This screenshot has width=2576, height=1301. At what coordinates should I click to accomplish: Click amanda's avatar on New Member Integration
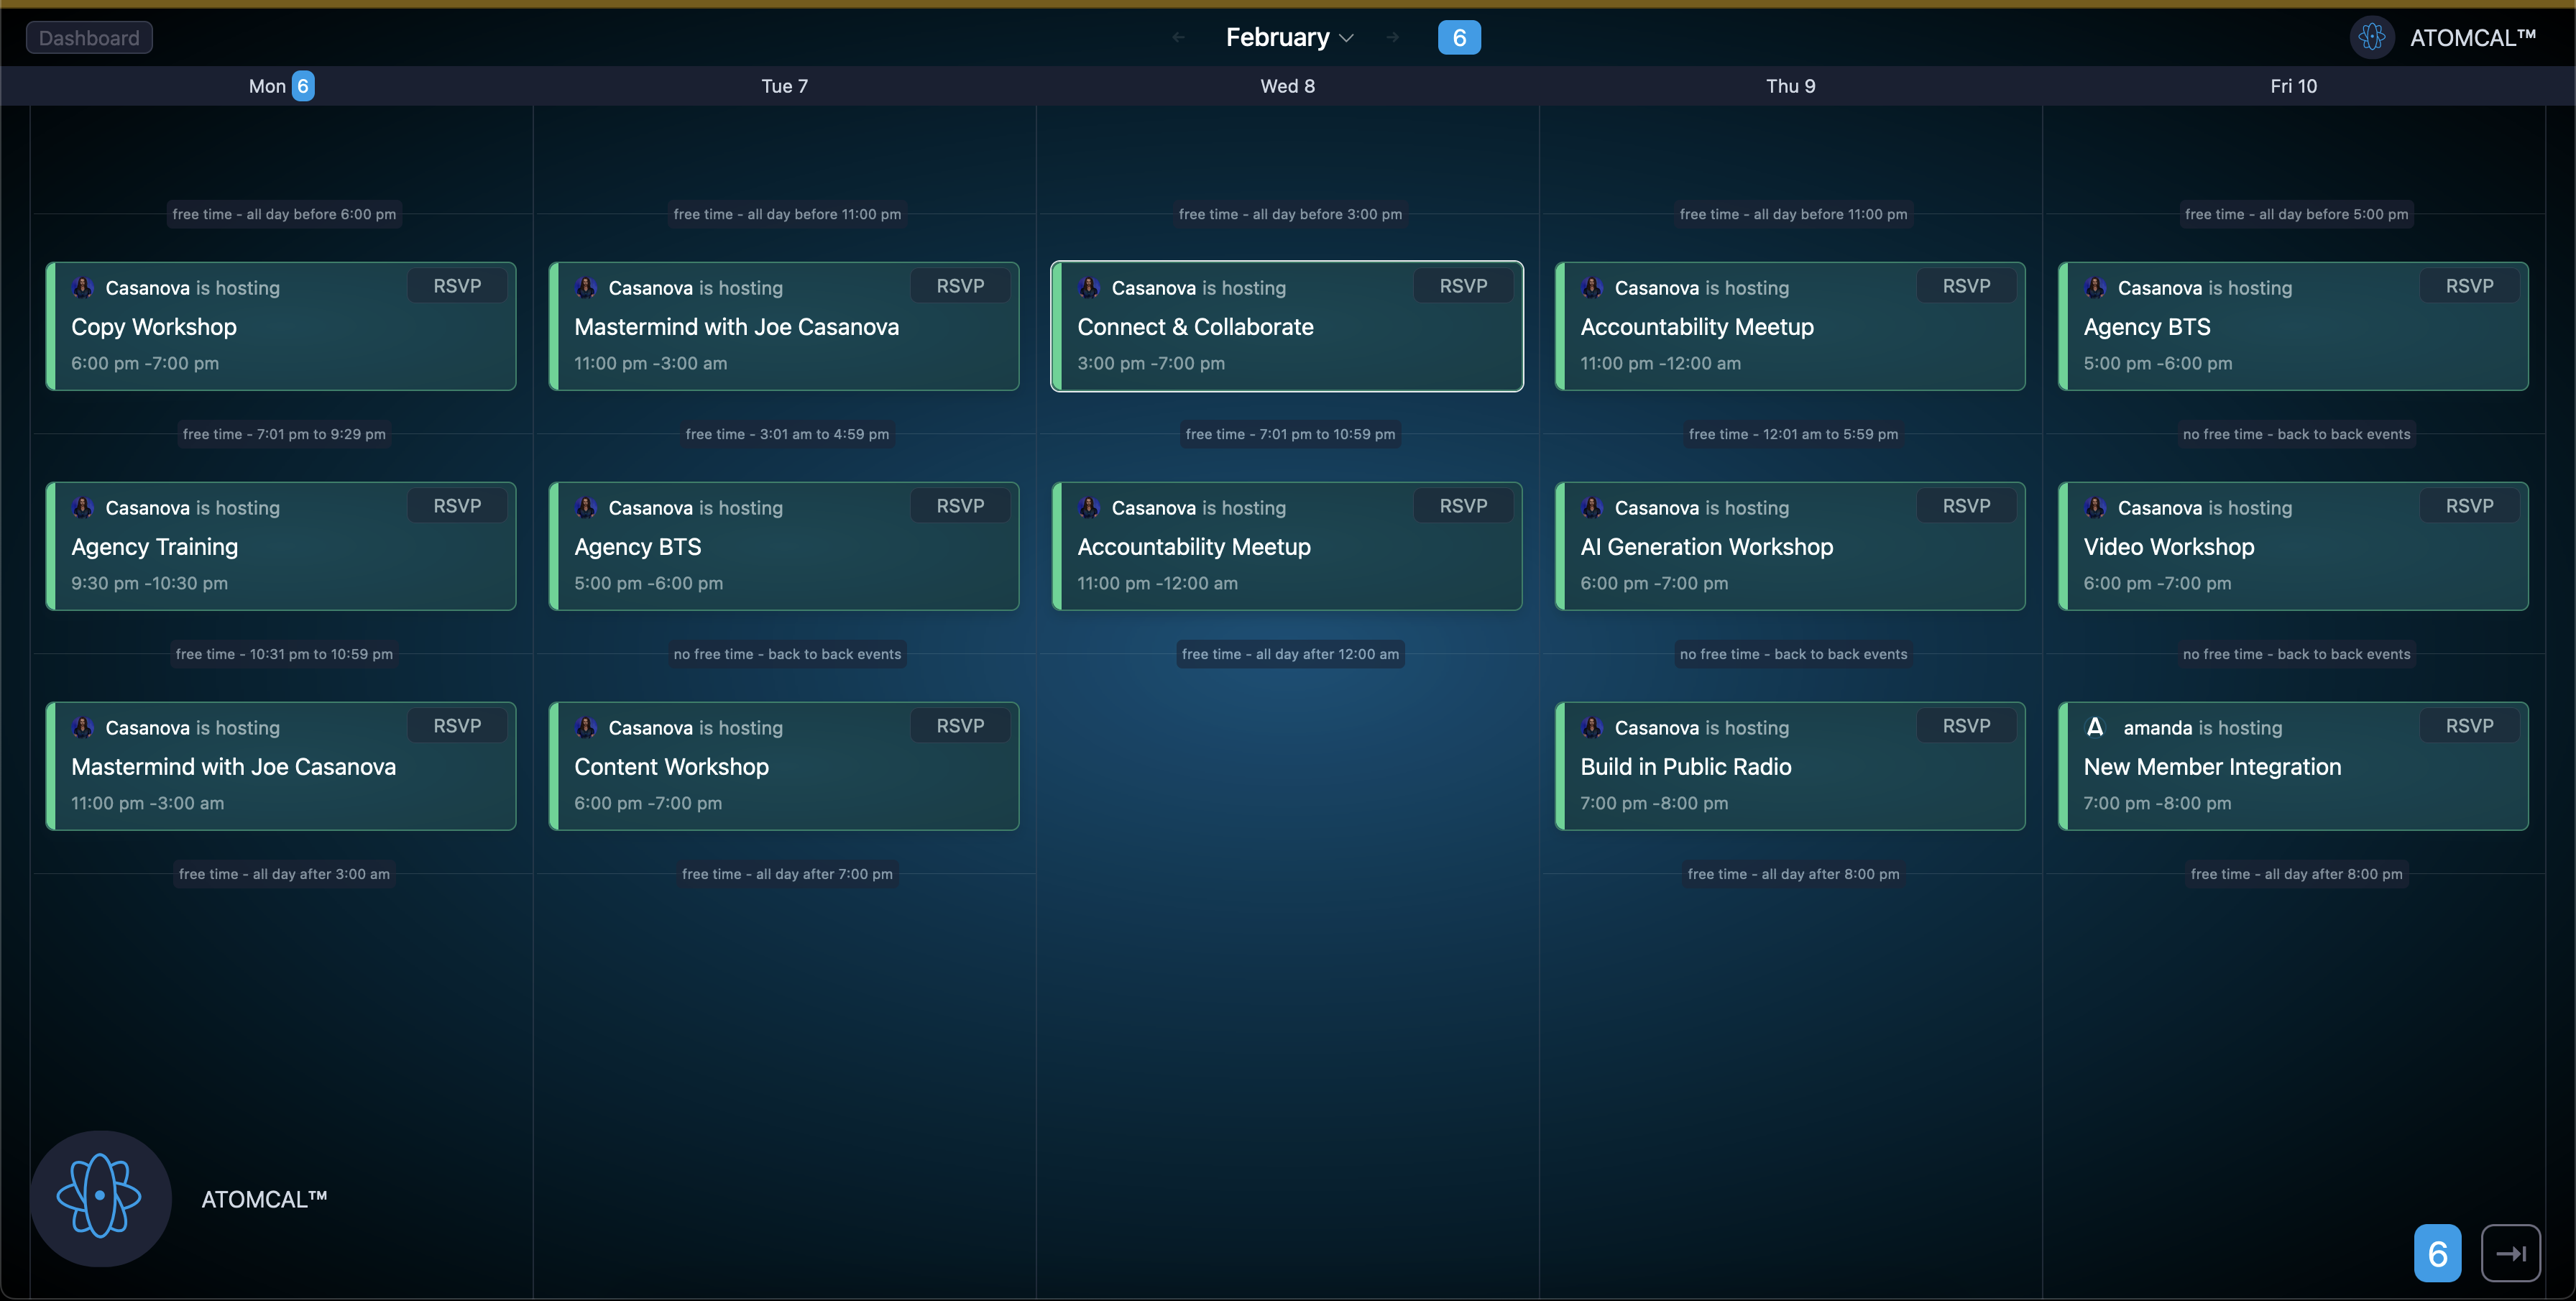pos(2095,727)
